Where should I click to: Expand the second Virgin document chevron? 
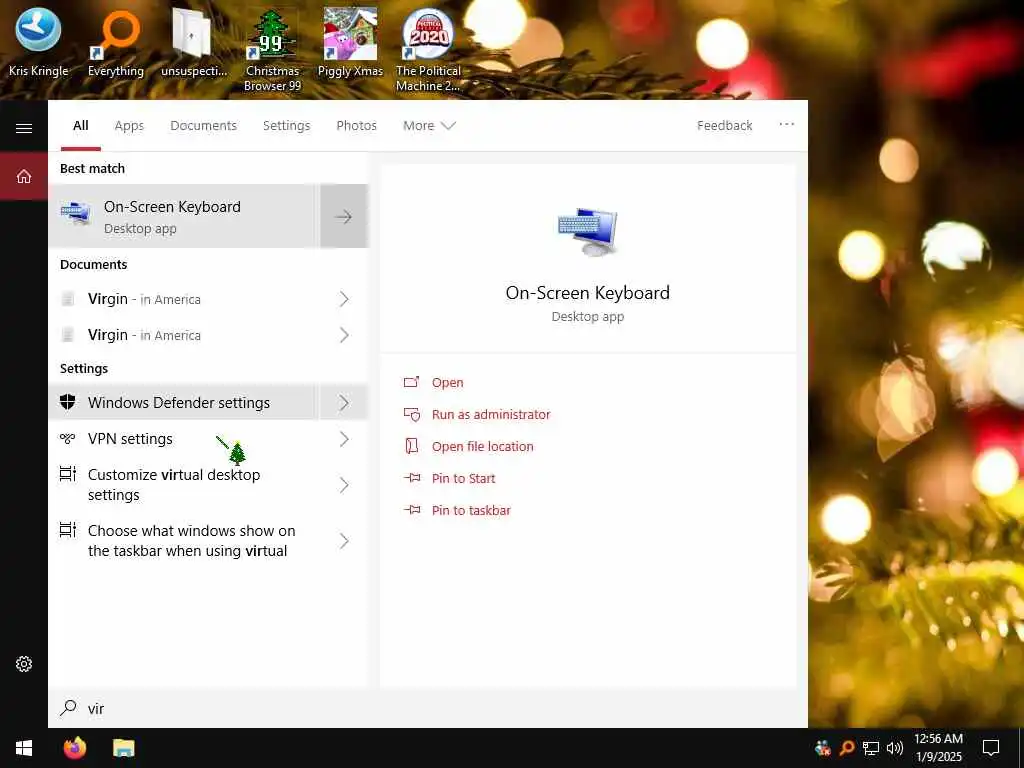(344, 335)
